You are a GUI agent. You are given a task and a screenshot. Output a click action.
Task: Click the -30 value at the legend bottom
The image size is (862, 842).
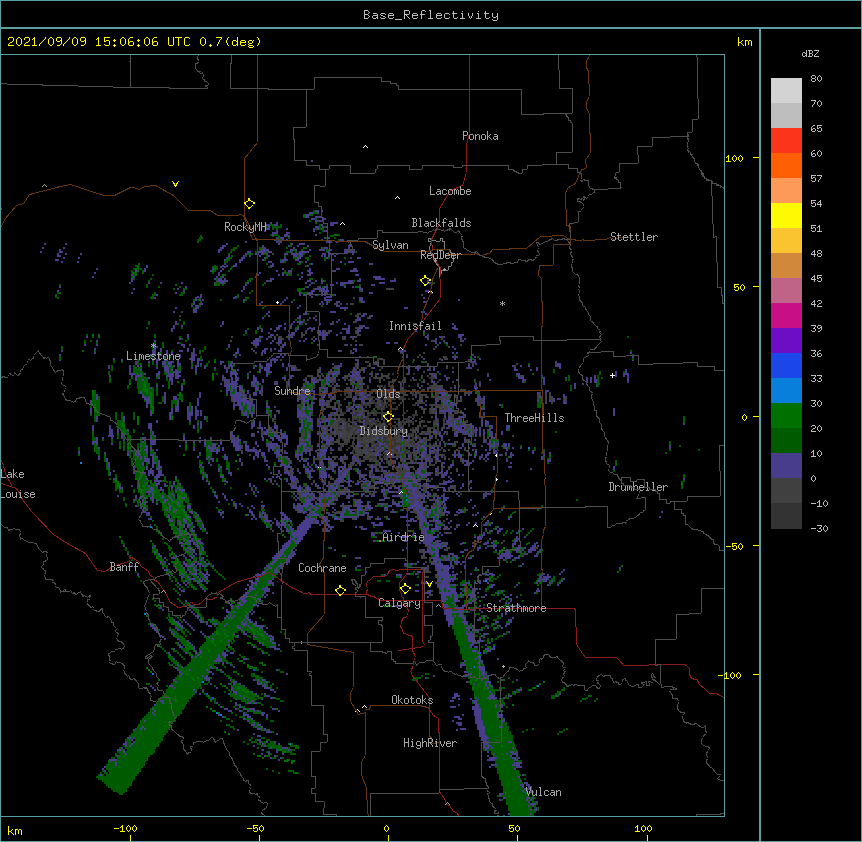pos(819,529)
